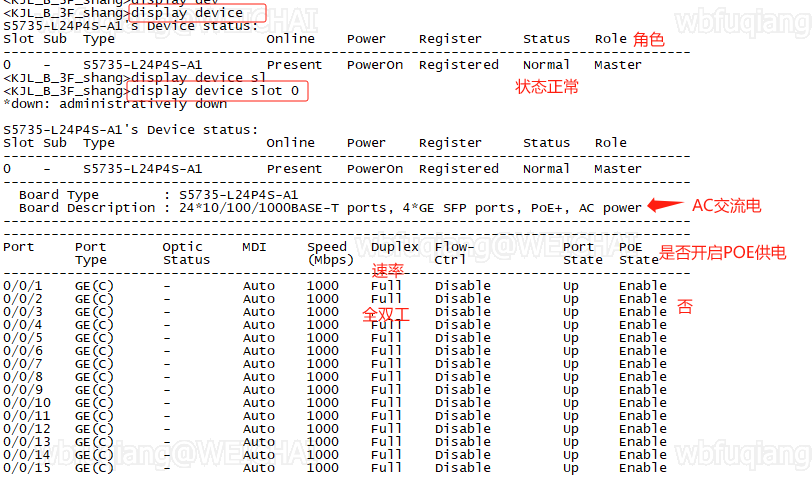Image resolution: width=812 pixels, height=487 pixels.
Task: Click the port name 0/0/15
Action: pos(26,467)
